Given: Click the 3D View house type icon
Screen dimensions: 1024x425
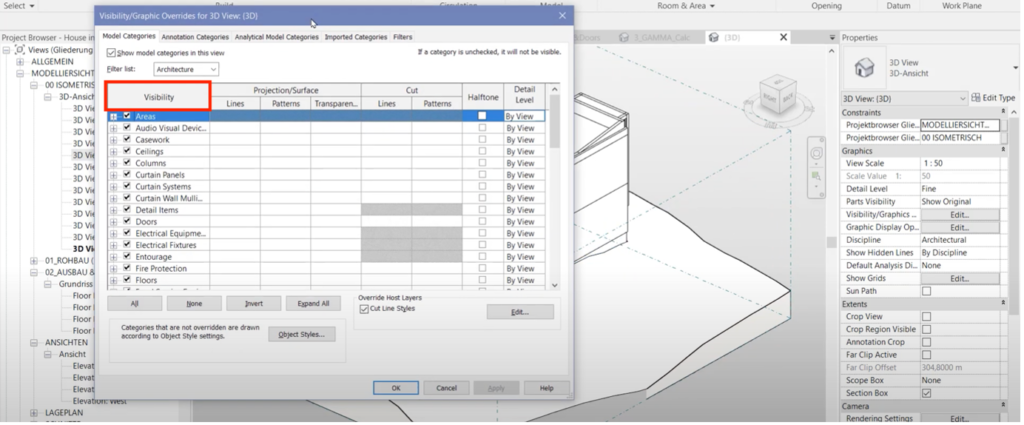Looking at the screenshot, I should [864, 68].
